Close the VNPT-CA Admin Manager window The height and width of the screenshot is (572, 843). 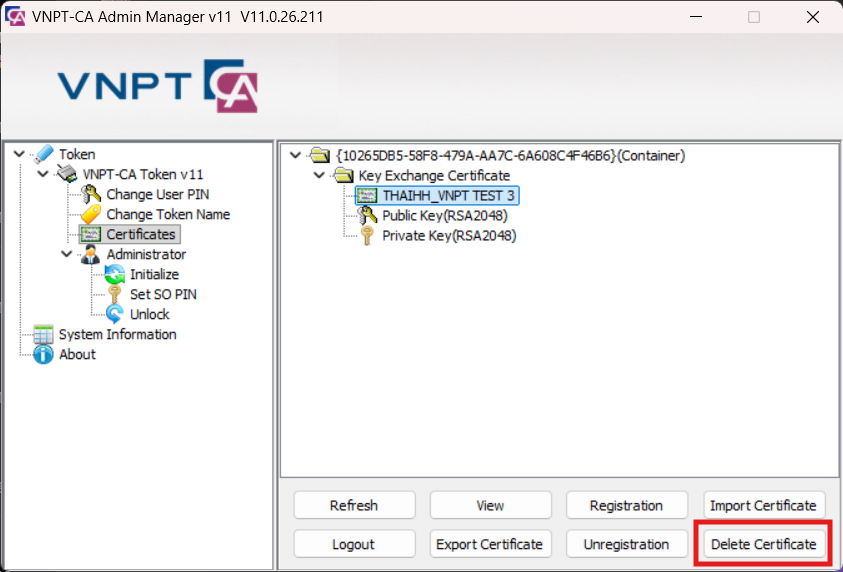click(813, 17)
